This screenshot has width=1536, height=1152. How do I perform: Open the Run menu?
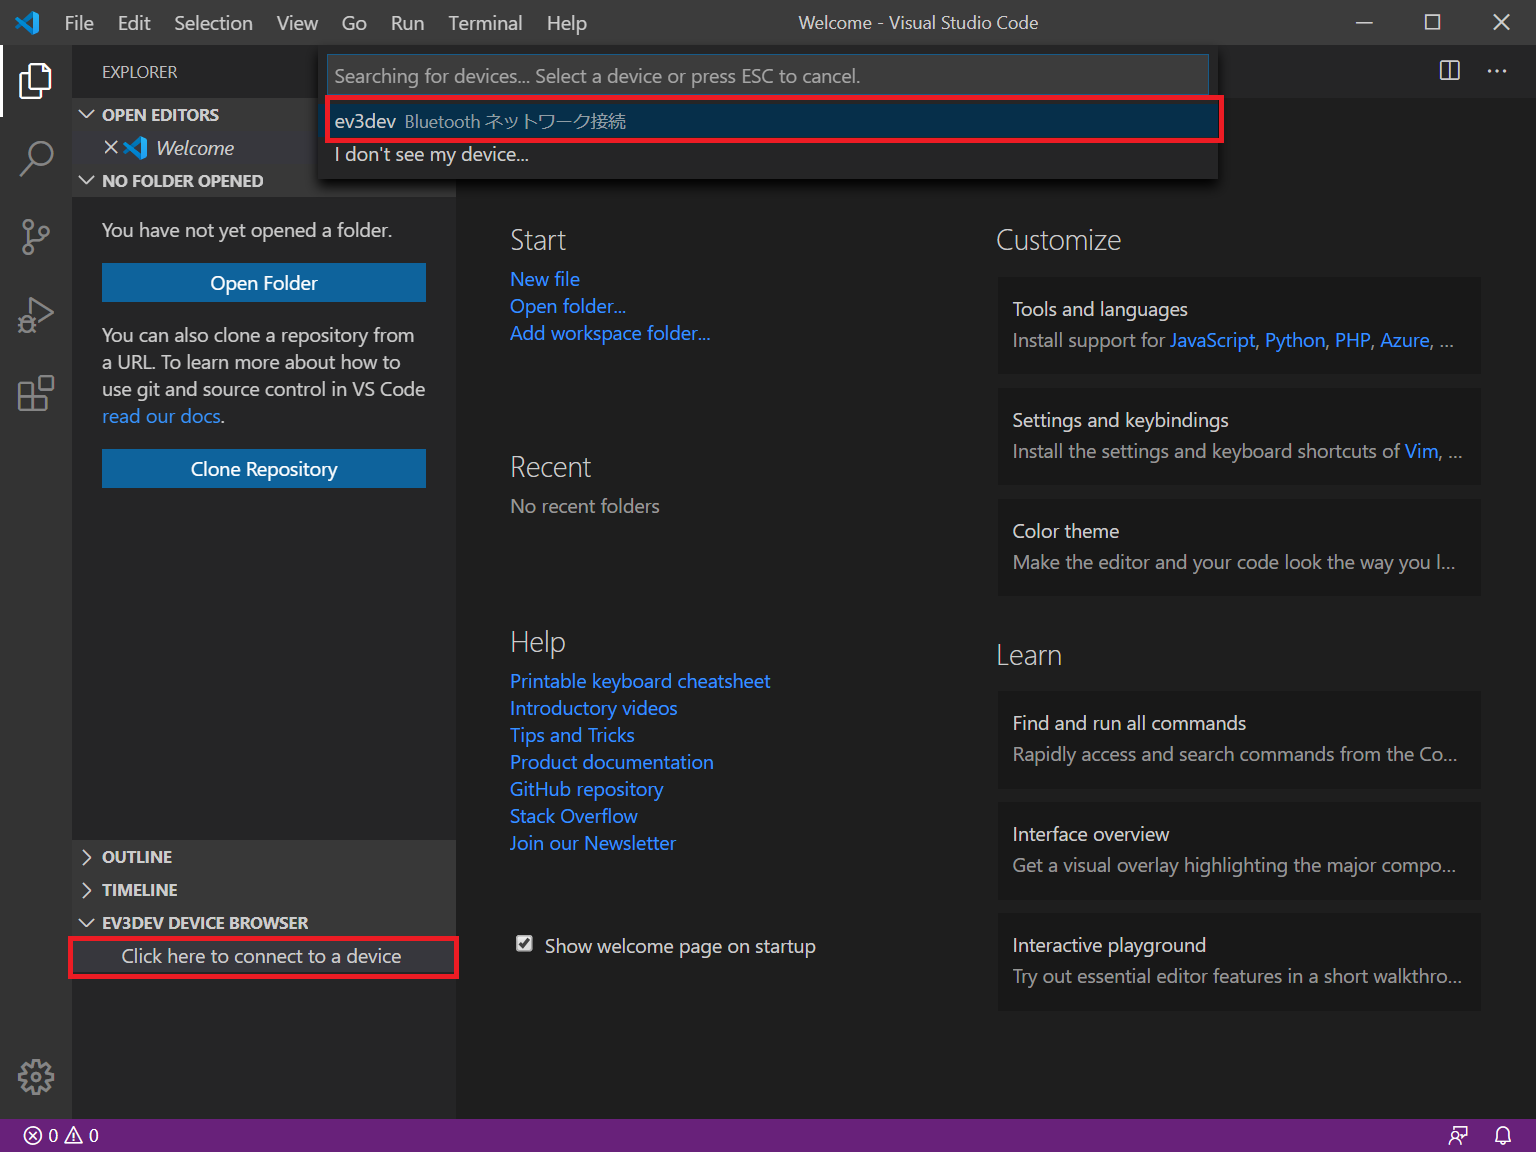(407, 22)
